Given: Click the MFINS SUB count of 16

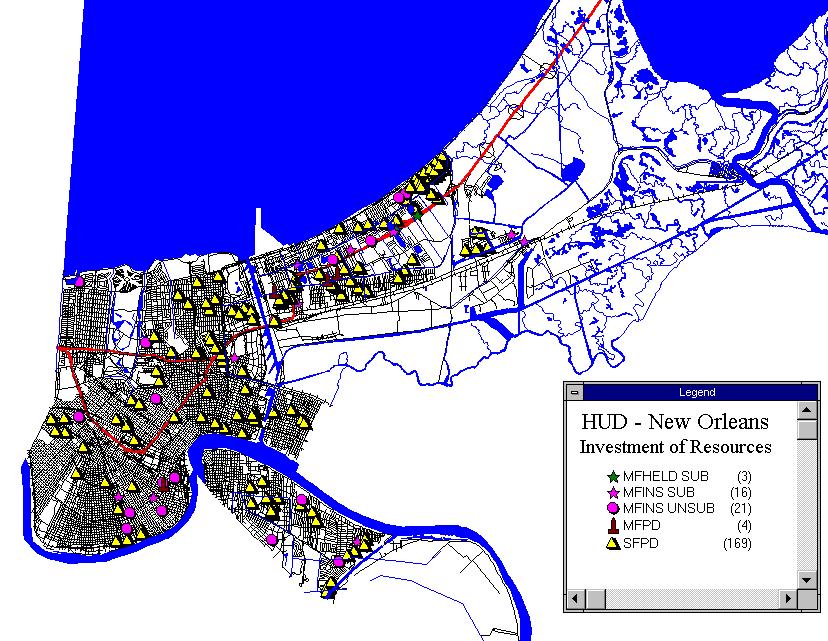Looking at the screenshot, I should click(741, 494).
